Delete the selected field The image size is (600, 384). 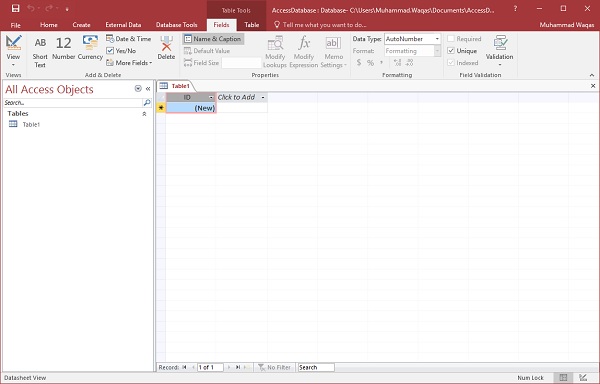pyautogui.click(x=166, y=48)
